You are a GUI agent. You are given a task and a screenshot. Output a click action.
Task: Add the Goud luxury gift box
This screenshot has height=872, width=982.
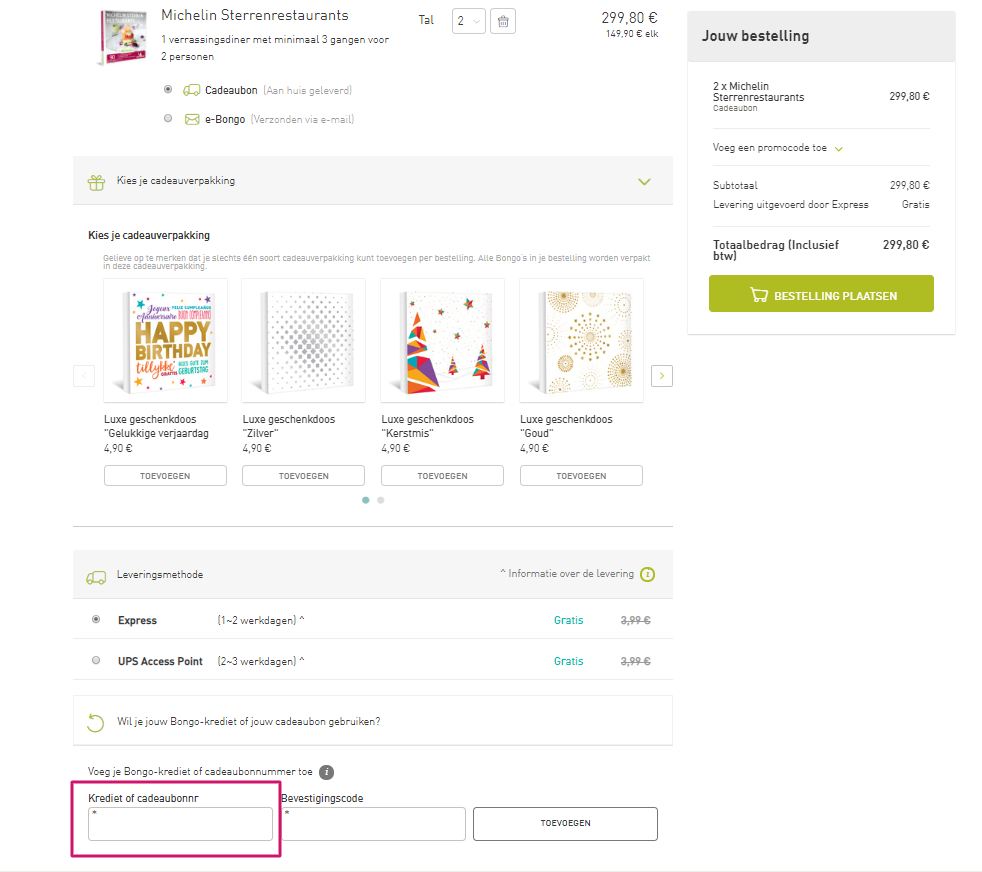581,476
